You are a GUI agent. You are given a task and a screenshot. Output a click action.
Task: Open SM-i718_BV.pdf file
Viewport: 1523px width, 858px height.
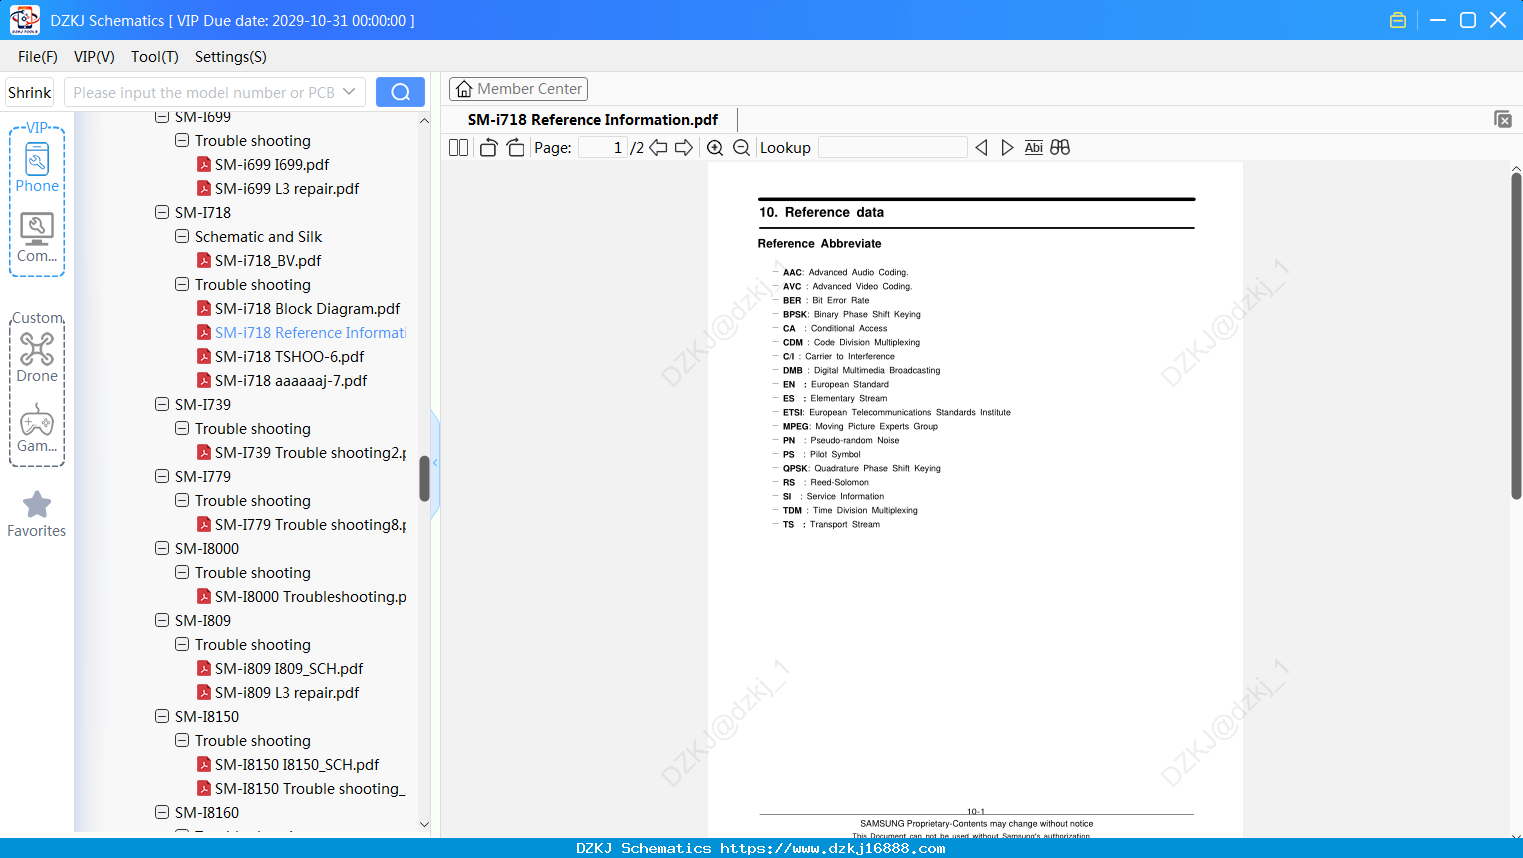coord(268,261)
